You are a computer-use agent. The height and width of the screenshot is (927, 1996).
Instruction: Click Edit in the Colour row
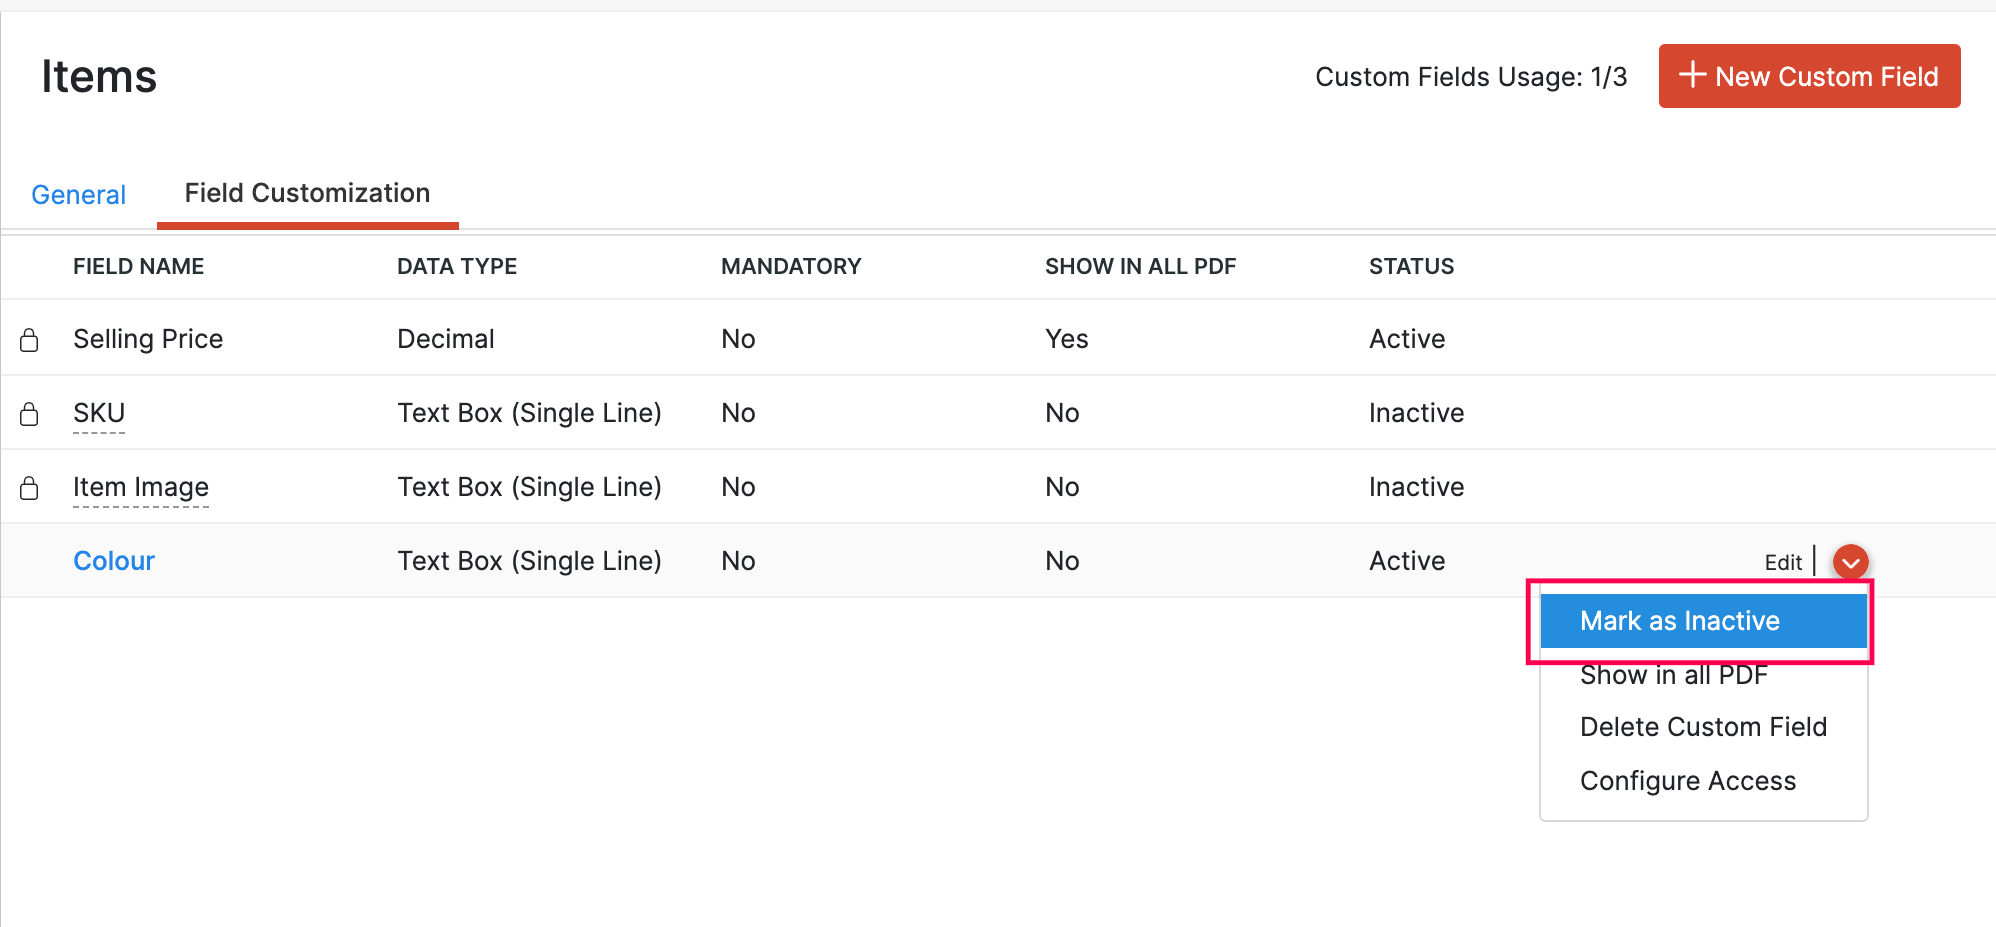pos(1783,562)
